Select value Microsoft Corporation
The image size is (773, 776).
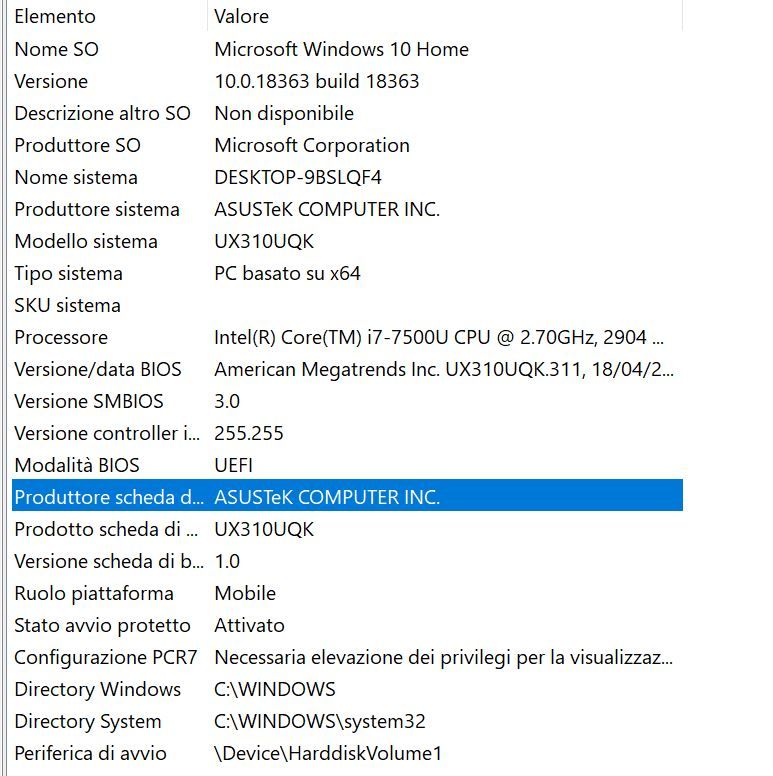click(x=312, y=146)
